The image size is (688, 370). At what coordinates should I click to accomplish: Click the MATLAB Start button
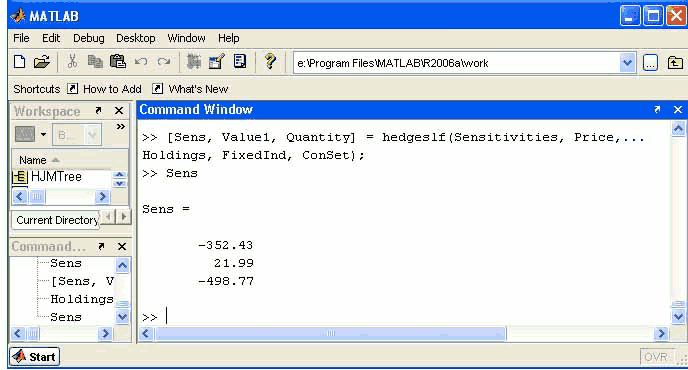35,356
